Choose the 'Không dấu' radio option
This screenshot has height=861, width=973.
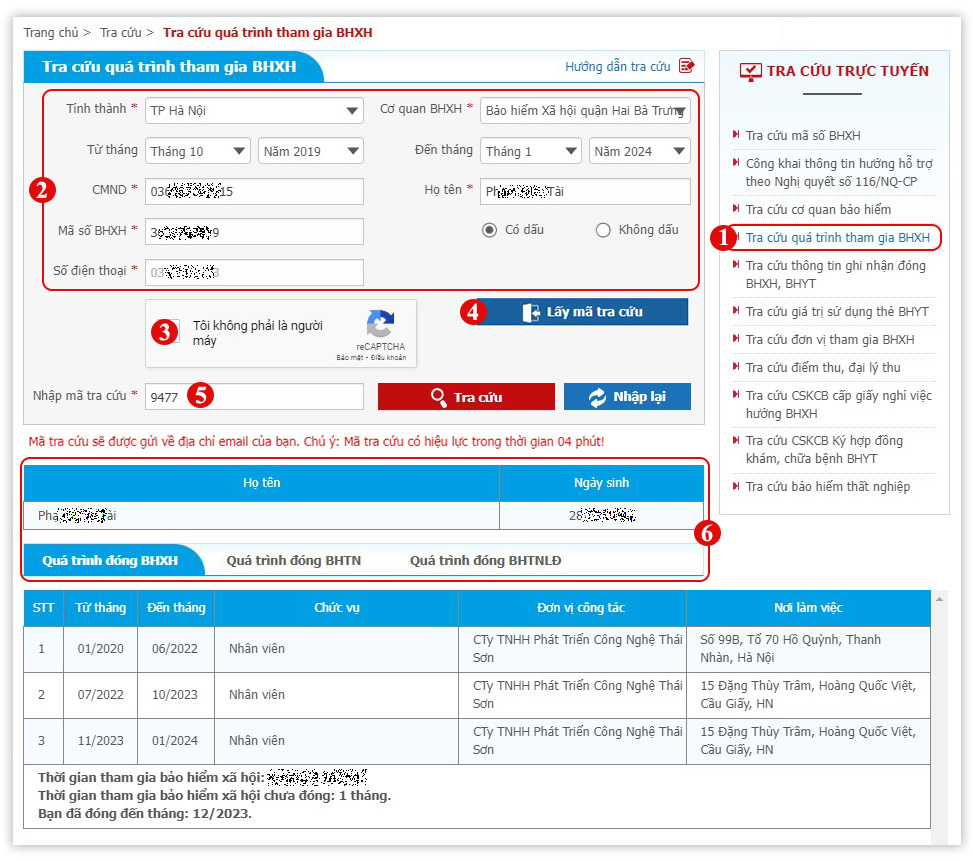pyautogui.click(x=603, y=230)
